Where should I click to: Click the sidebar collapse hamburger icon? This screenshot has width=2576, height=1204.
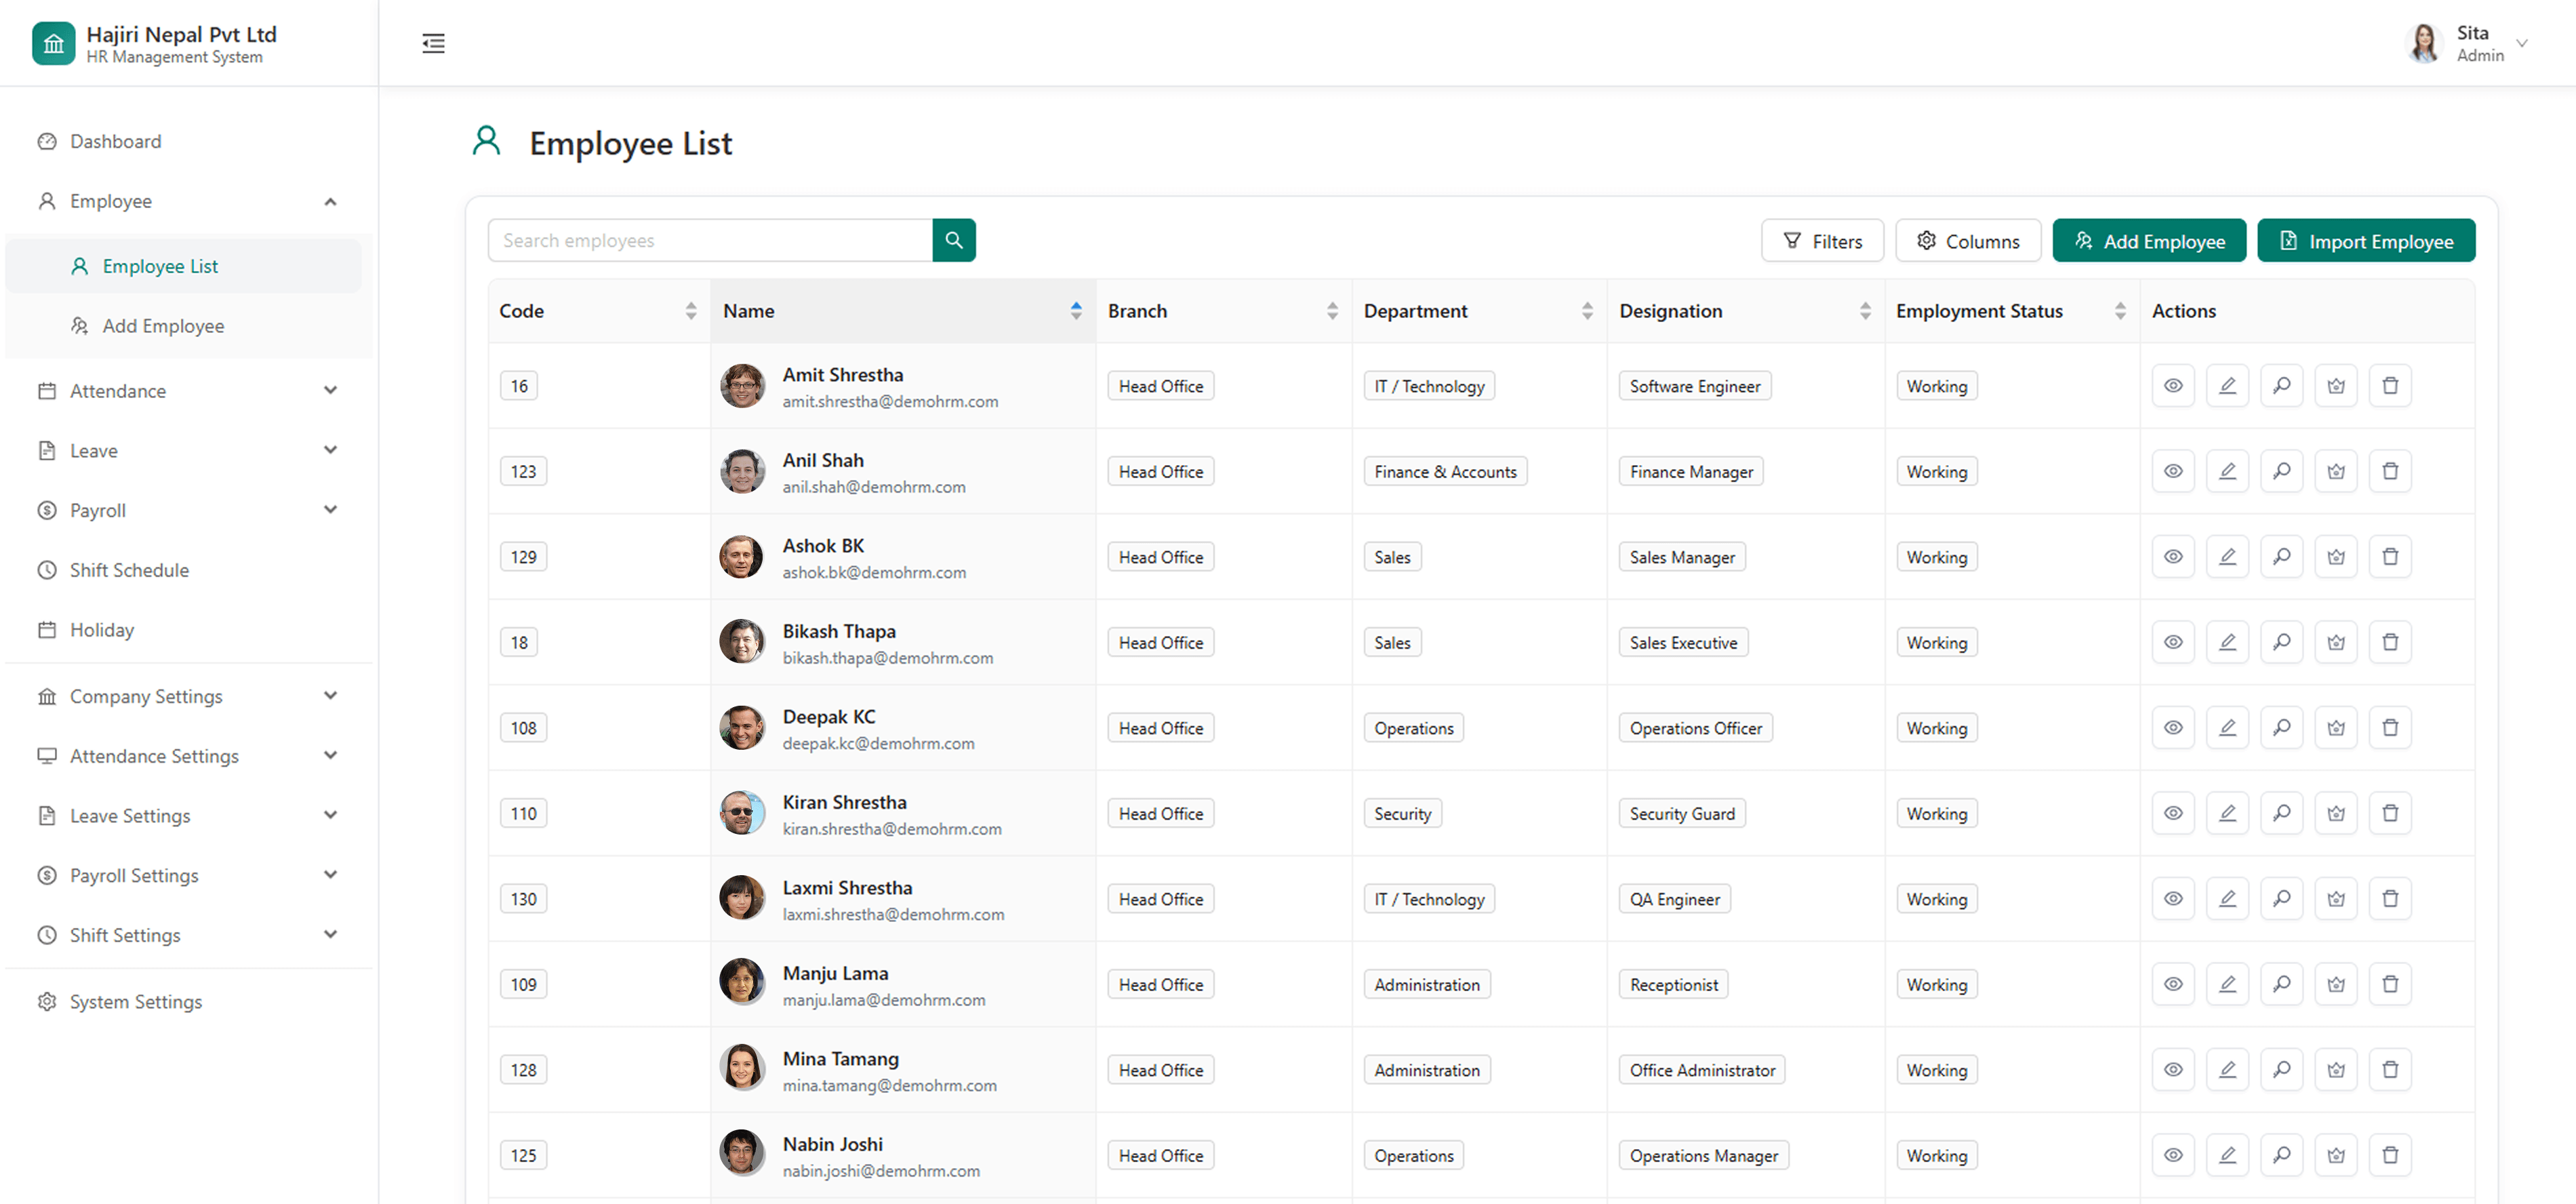click(433, 43)
